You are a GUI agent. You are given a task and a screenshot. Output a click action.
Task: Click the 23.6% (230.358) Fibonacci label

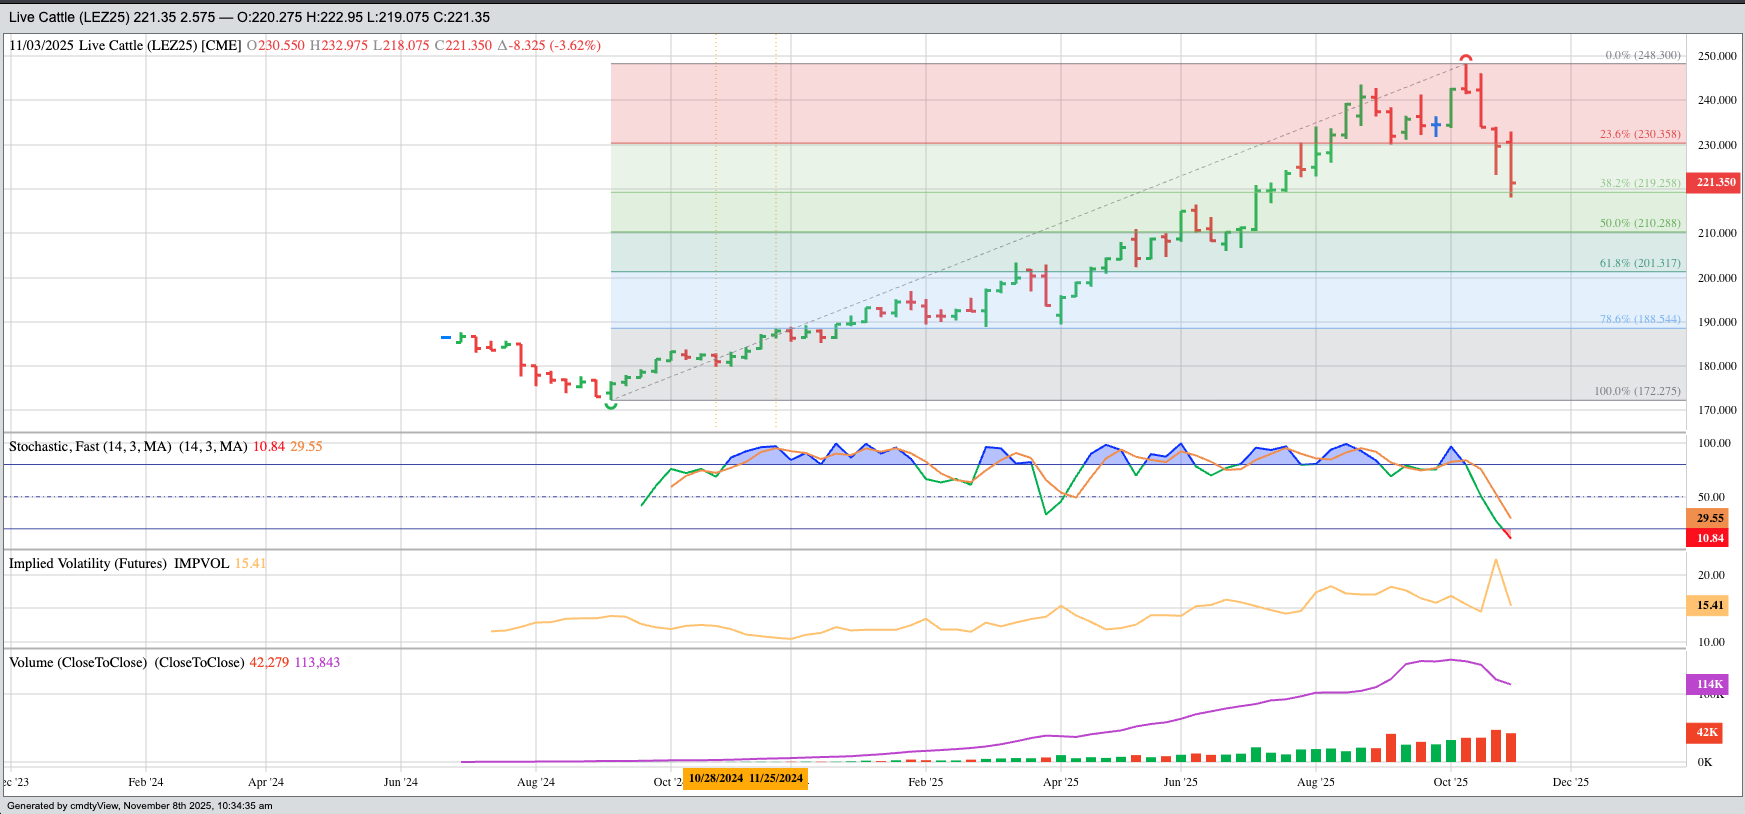point(1640,134)
